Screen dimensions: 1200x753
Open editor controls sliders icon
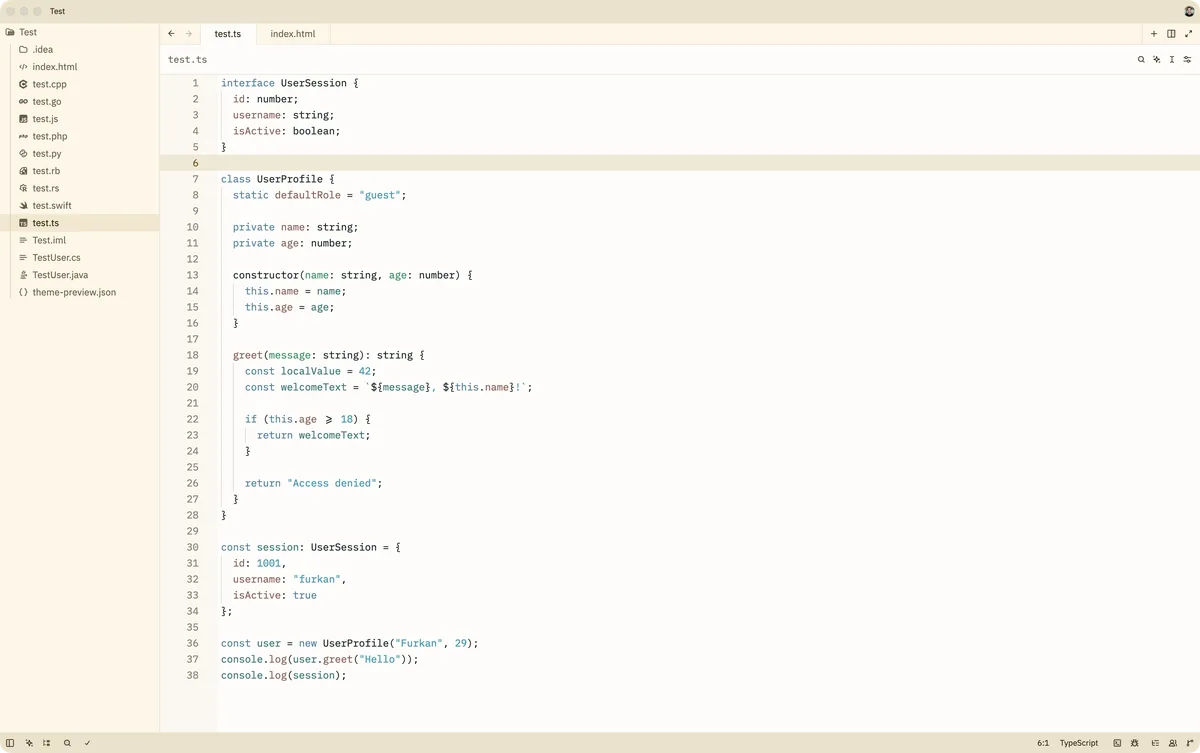[1188, 60]
